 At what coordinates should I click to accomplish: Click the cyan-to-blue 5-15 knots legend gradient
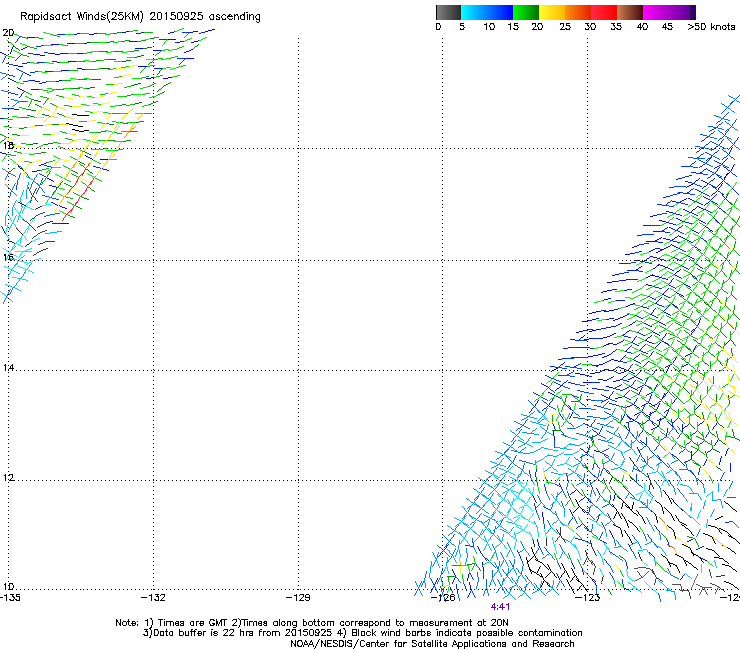(487, 12)
